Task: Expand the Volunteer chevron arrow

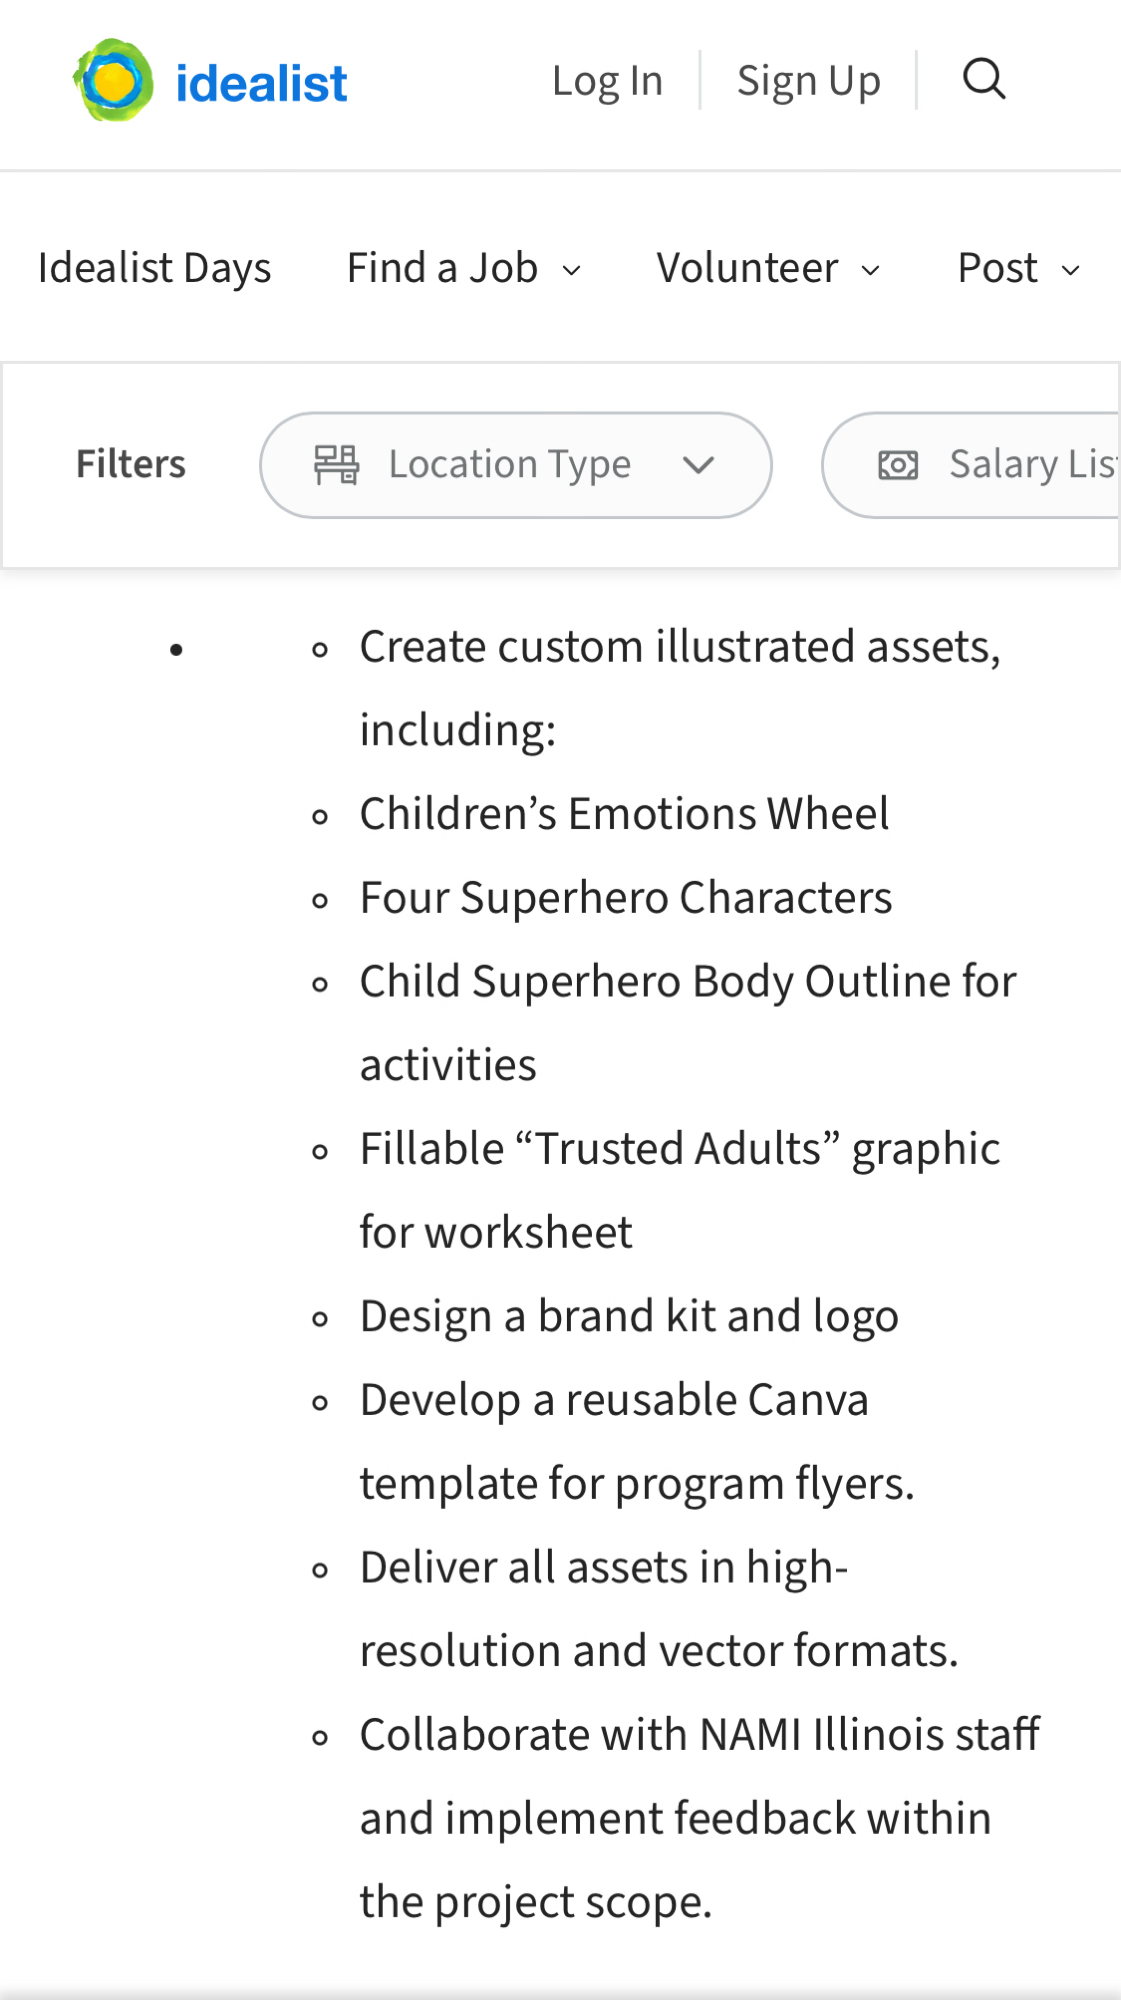Action: click(871, 270)
